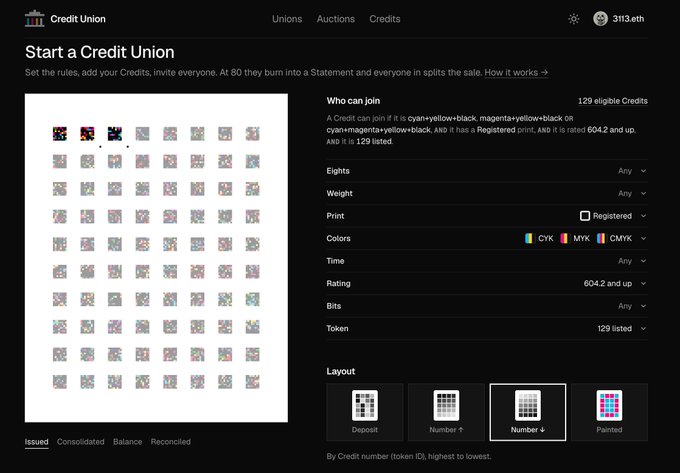680x473 pixels.
Task: Click the first highlighted Credit thumbnail
Action: pos(60,134)
